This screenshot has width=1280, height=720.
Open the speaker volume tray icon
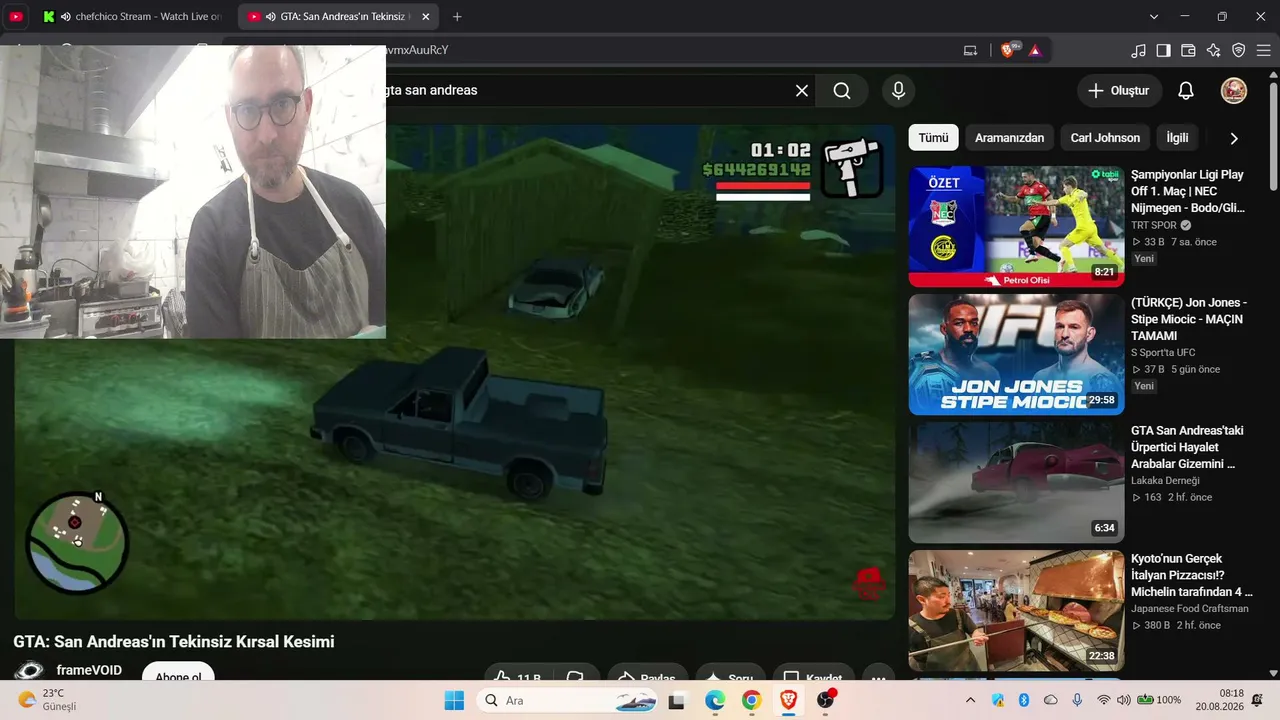click(x=1123, y=700)
